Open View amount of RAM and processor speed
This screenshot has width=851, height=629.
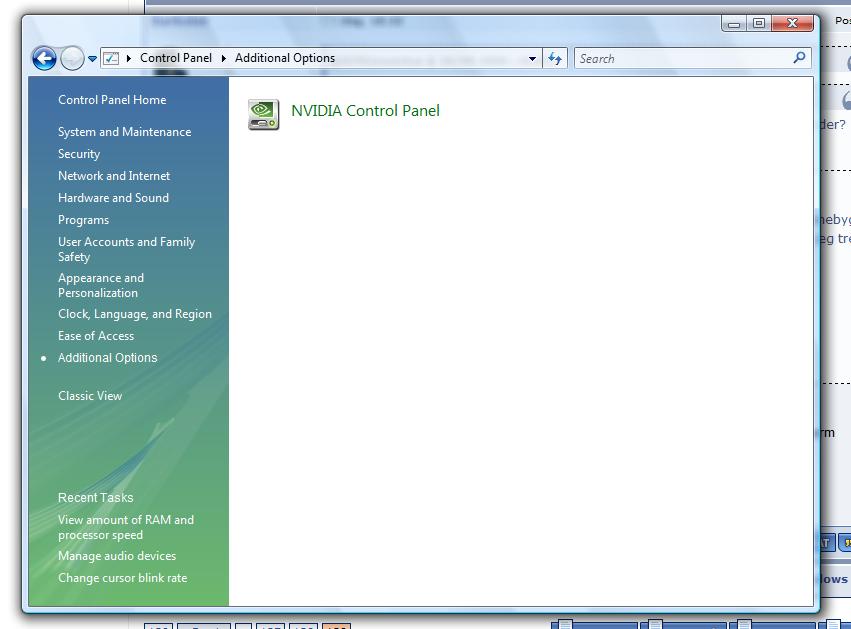[x=126, y=528]
